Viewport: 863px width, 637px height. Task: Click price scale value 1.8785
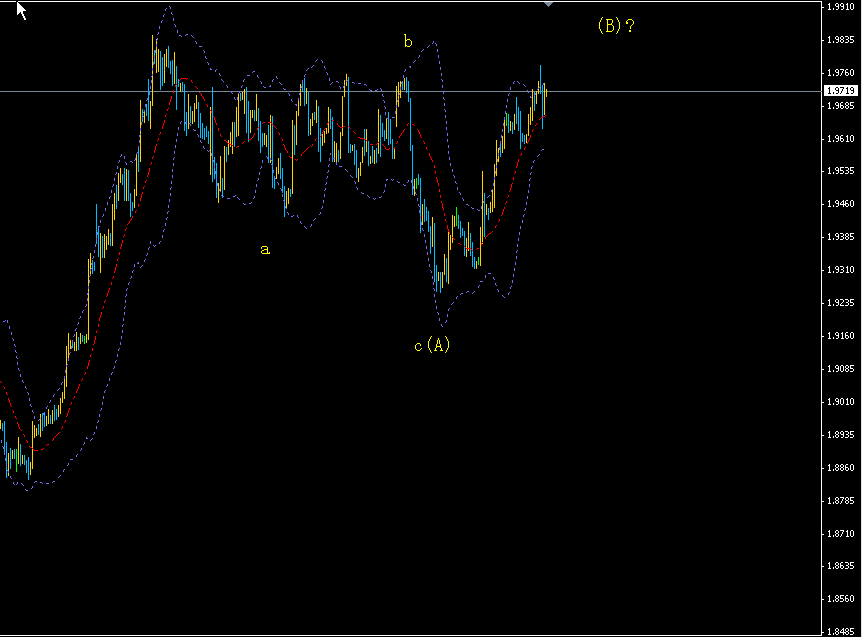(841, 500)
